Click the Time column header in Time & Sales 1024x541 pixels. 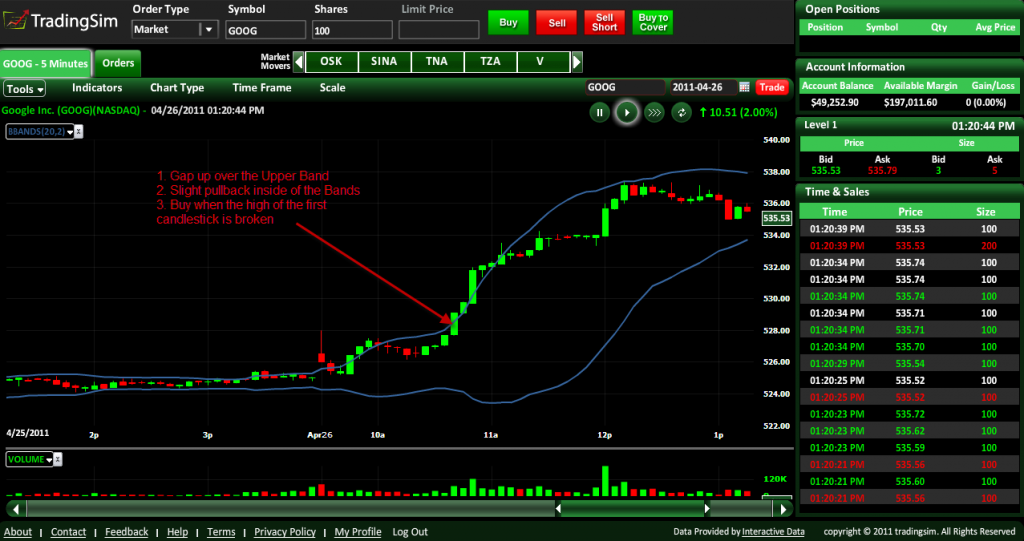tap(835, 212)
